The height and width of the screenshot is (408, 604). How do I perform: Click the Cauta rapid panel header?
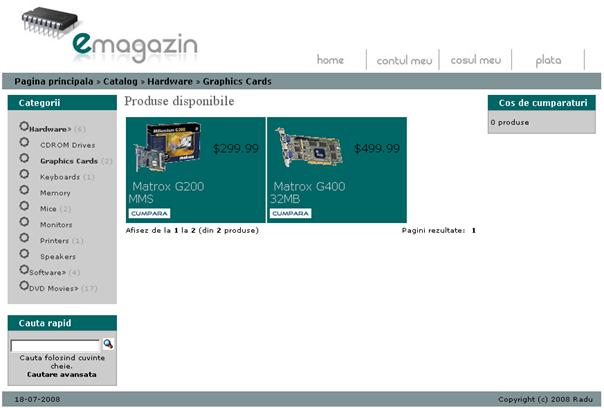62,323
